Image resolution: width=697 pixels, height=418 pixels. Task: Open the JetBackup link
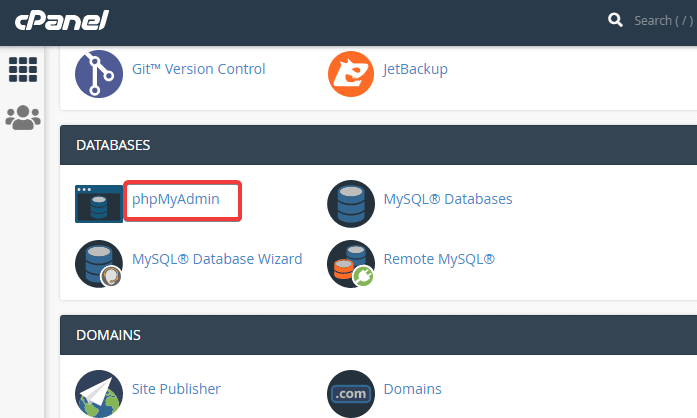point(415,69)
